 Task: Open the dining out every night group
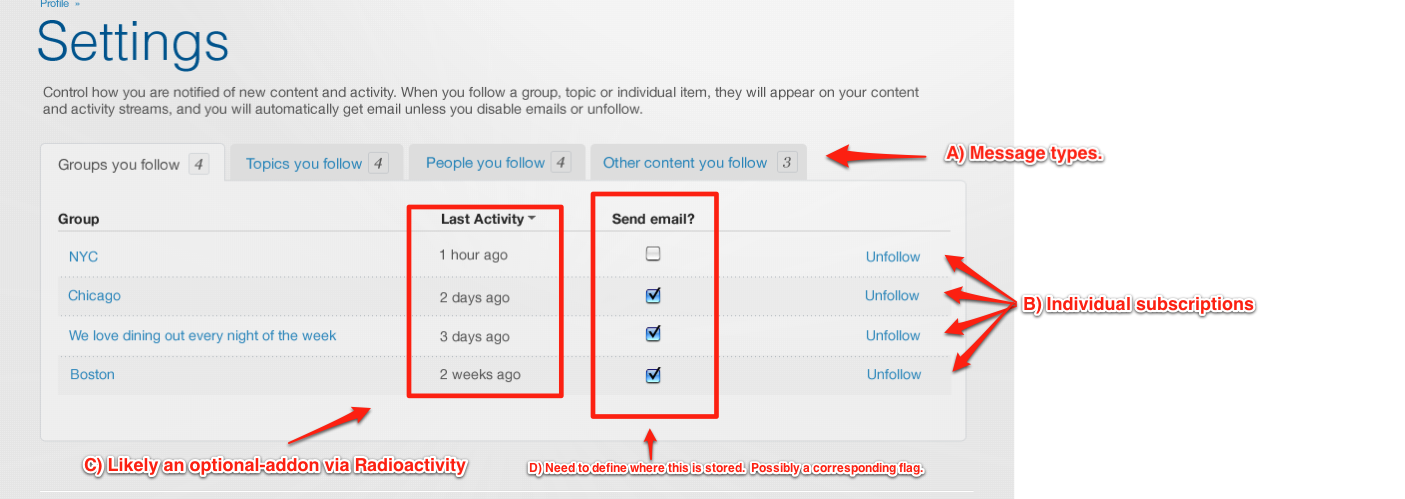pyautogui.click(x=202, y=336)
